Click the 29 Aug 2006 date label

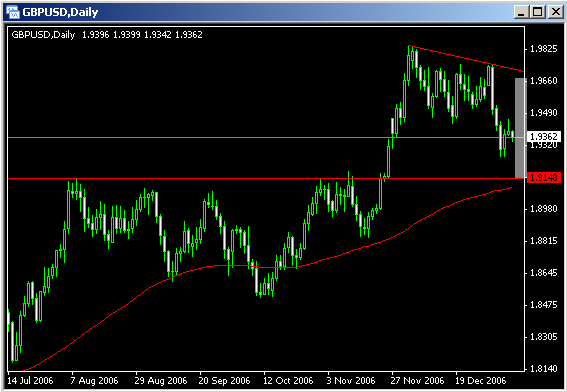[x=161, y=381]
